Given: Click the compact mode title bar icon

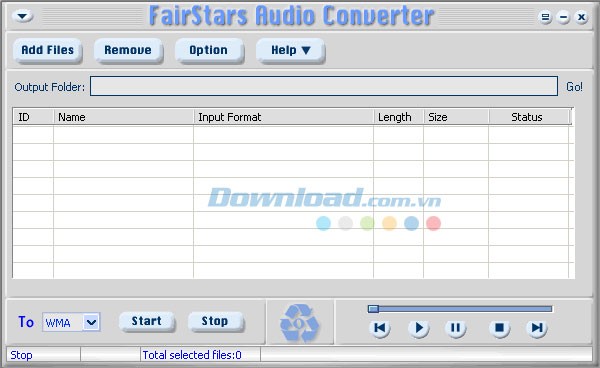Looking at the screenshot, I should (x=545, y=17).
